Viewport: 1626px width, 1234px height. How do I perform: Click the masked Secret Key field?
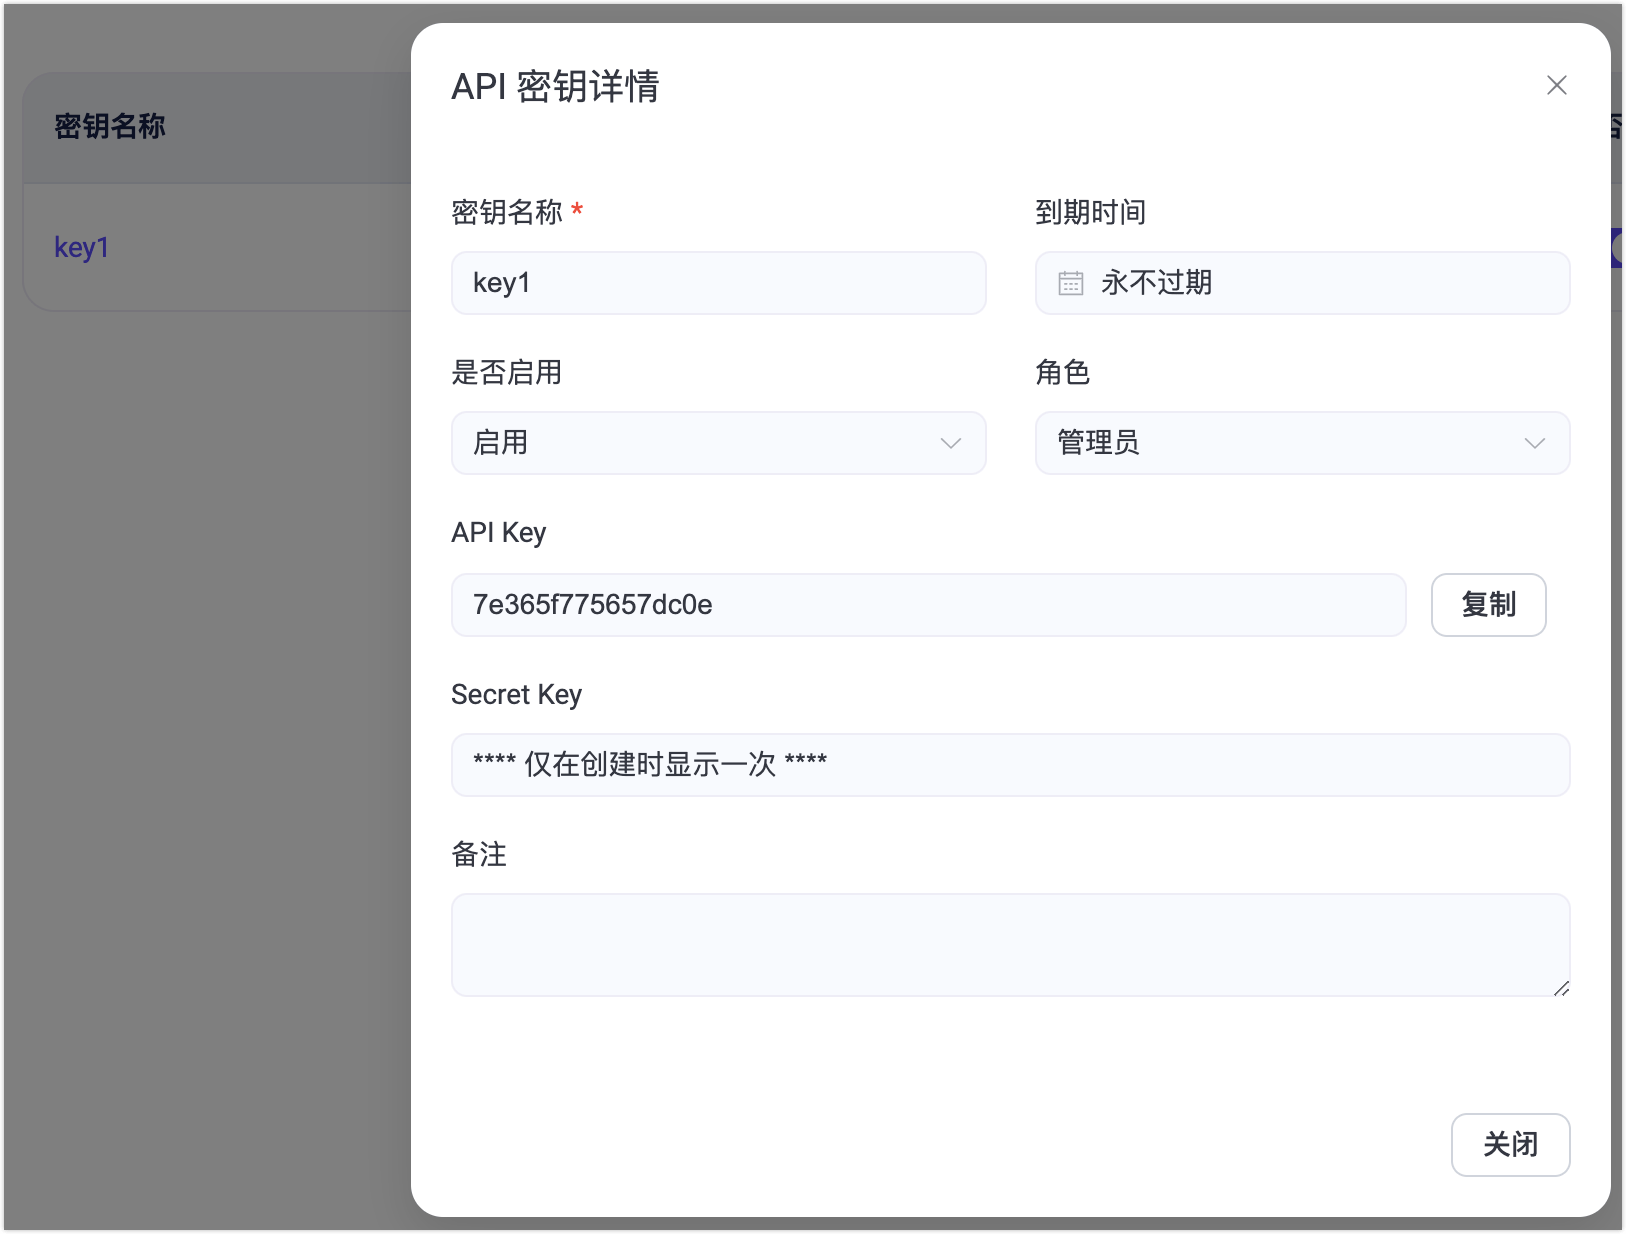click(1010, 765)
